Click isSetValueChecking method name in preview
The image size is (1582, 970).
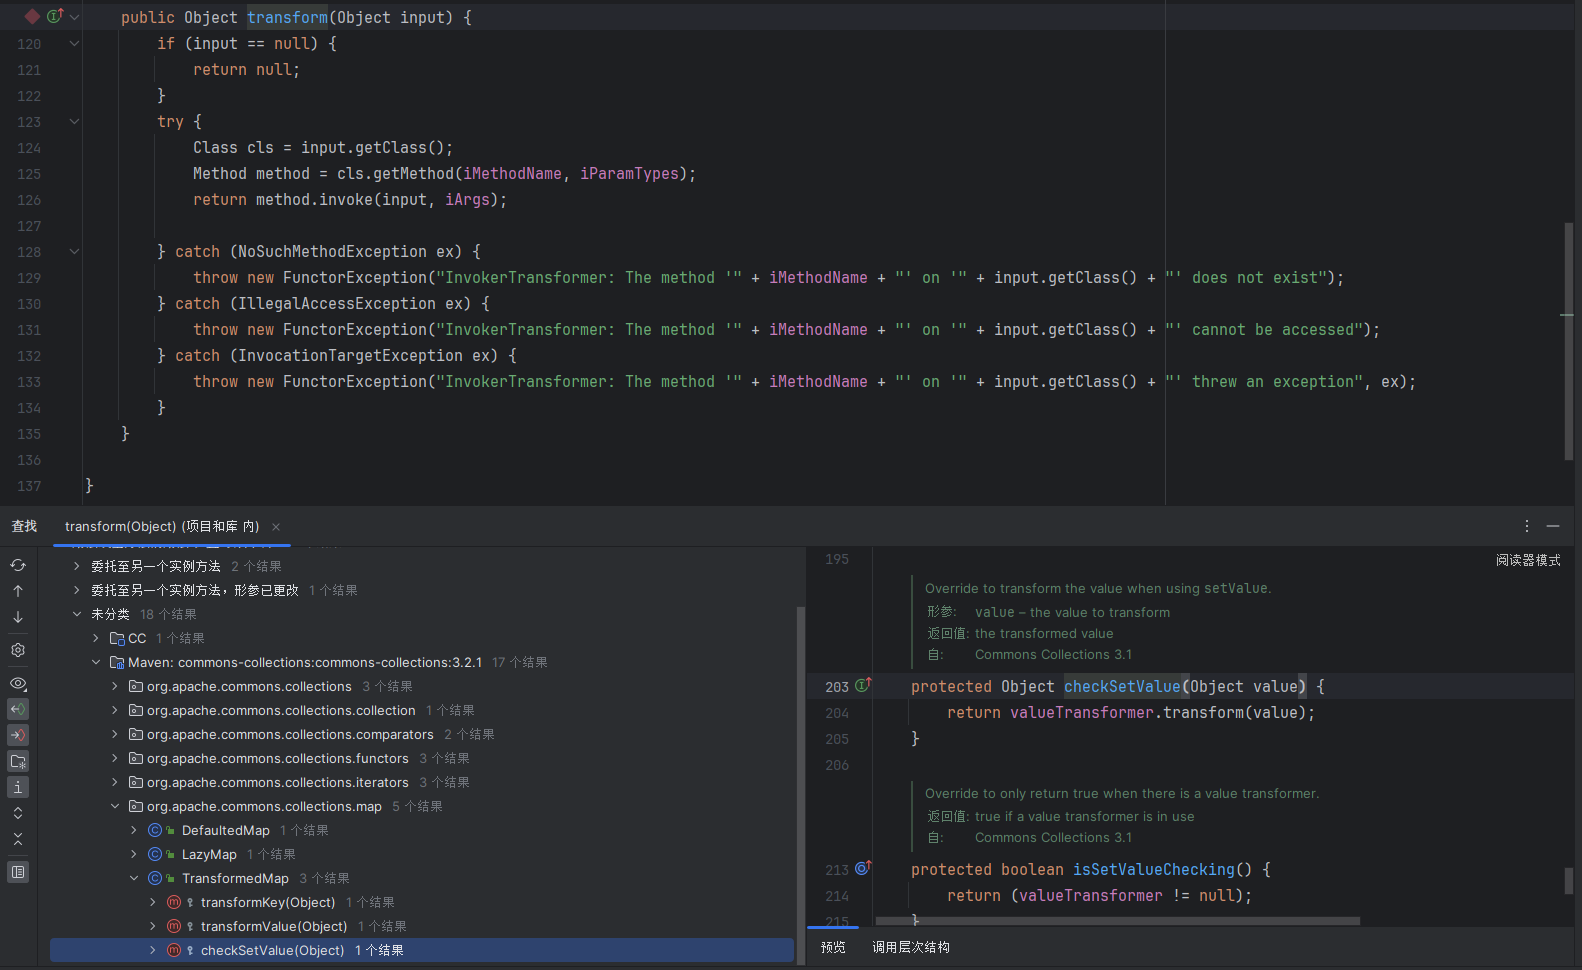coord(1154,869)
